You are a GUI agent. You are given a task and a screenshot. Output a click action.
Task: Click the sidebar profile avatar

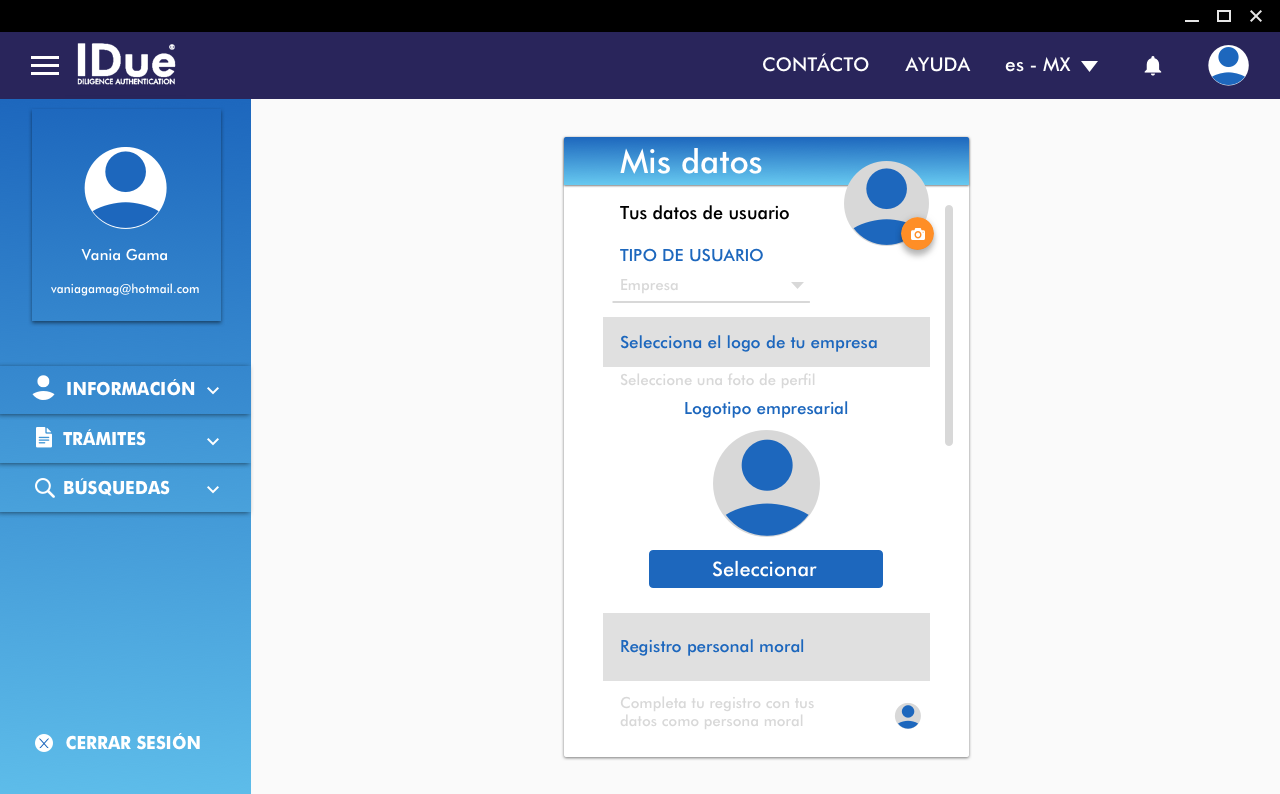(x=125, y=188)
